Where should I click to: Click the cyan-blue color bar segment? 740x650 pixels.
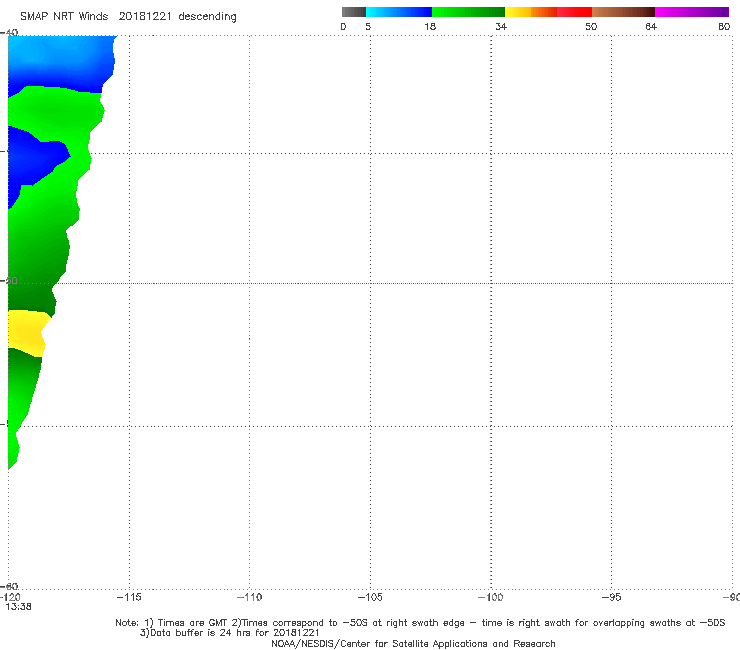(399, 12)
